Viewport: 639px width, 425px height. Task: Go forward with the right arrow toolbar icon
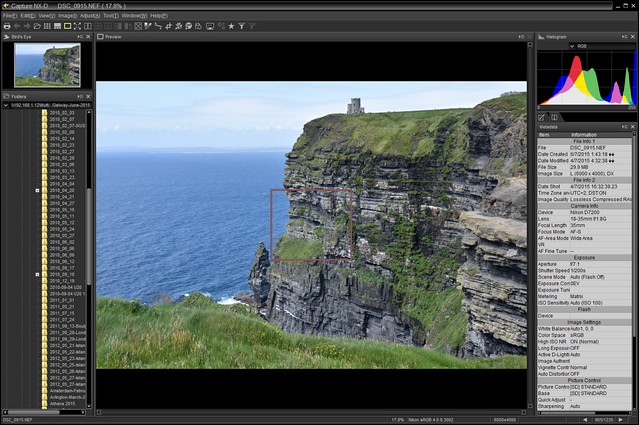(x=27, y=26)
